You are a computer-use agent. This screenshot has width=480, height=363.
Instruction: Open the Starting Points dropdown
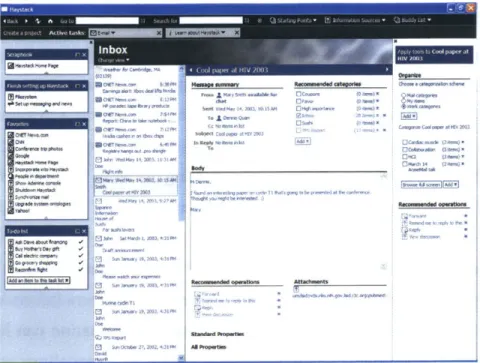[x=293, y=20]
